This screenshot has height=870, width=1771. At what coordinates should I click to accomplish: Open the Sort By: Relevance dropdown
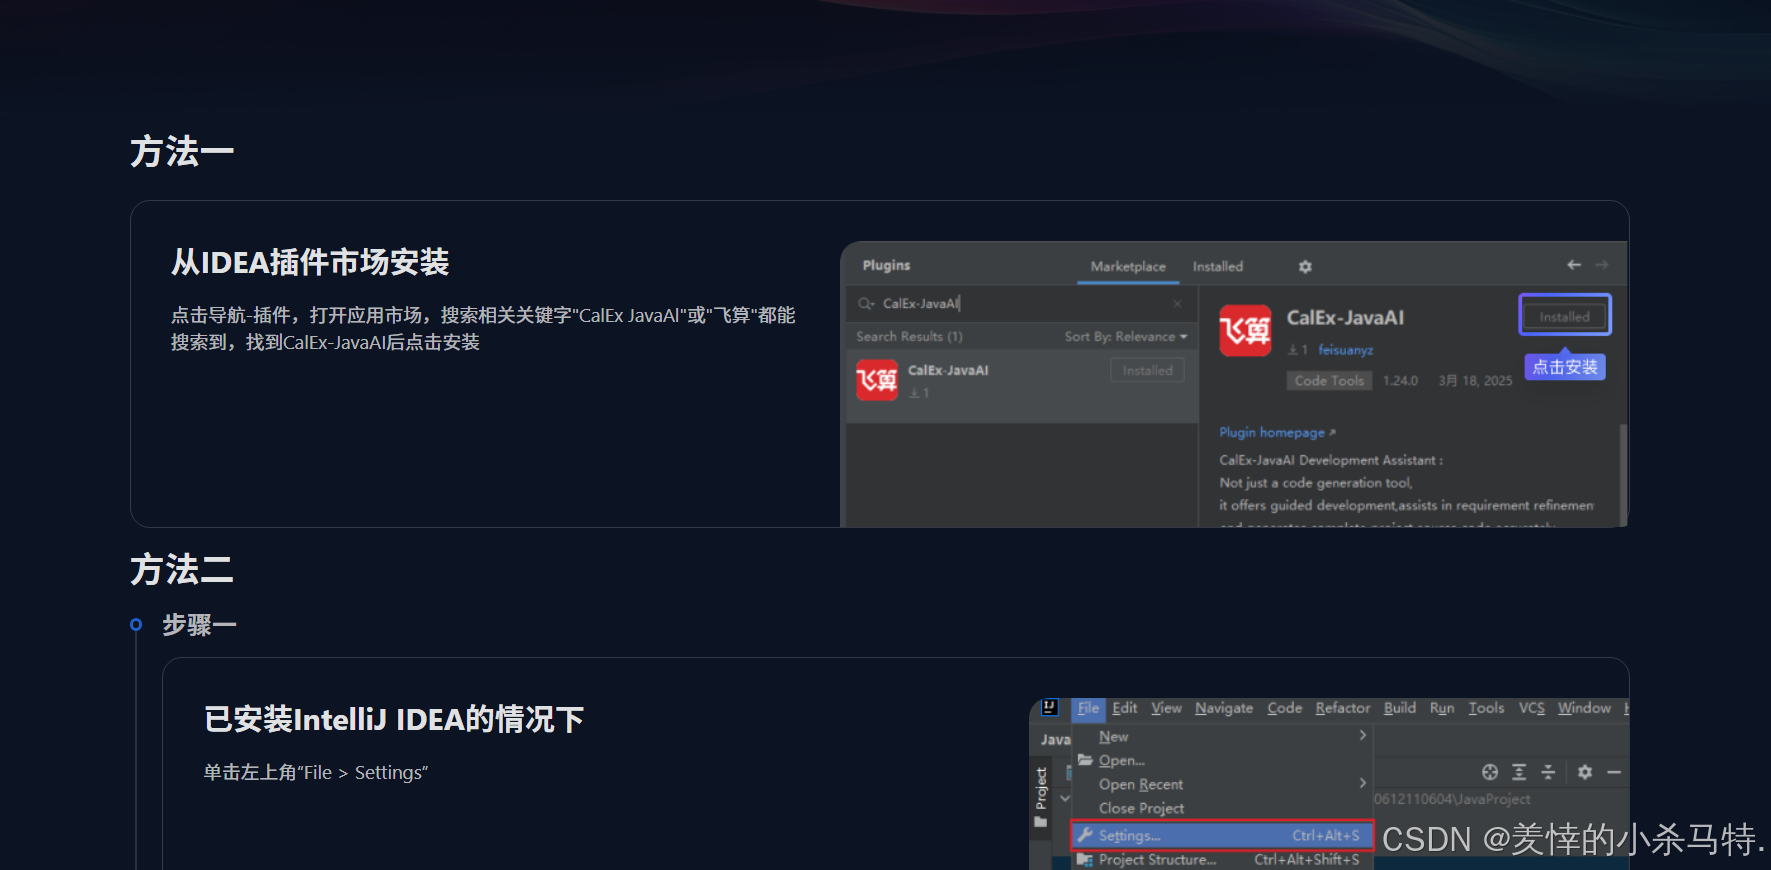click(x=1126, y=337)
